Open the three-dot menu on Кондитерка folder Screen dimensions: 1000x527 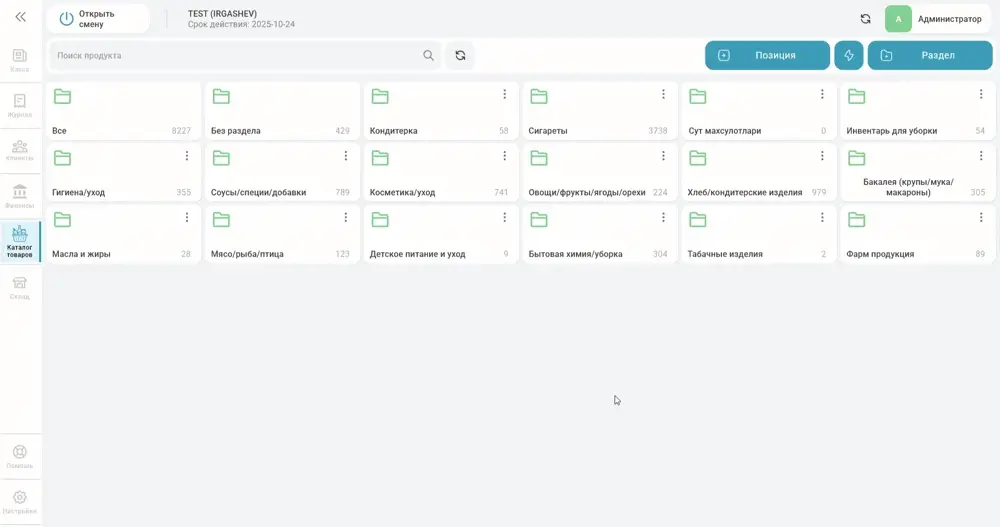(x=504, y=94)
